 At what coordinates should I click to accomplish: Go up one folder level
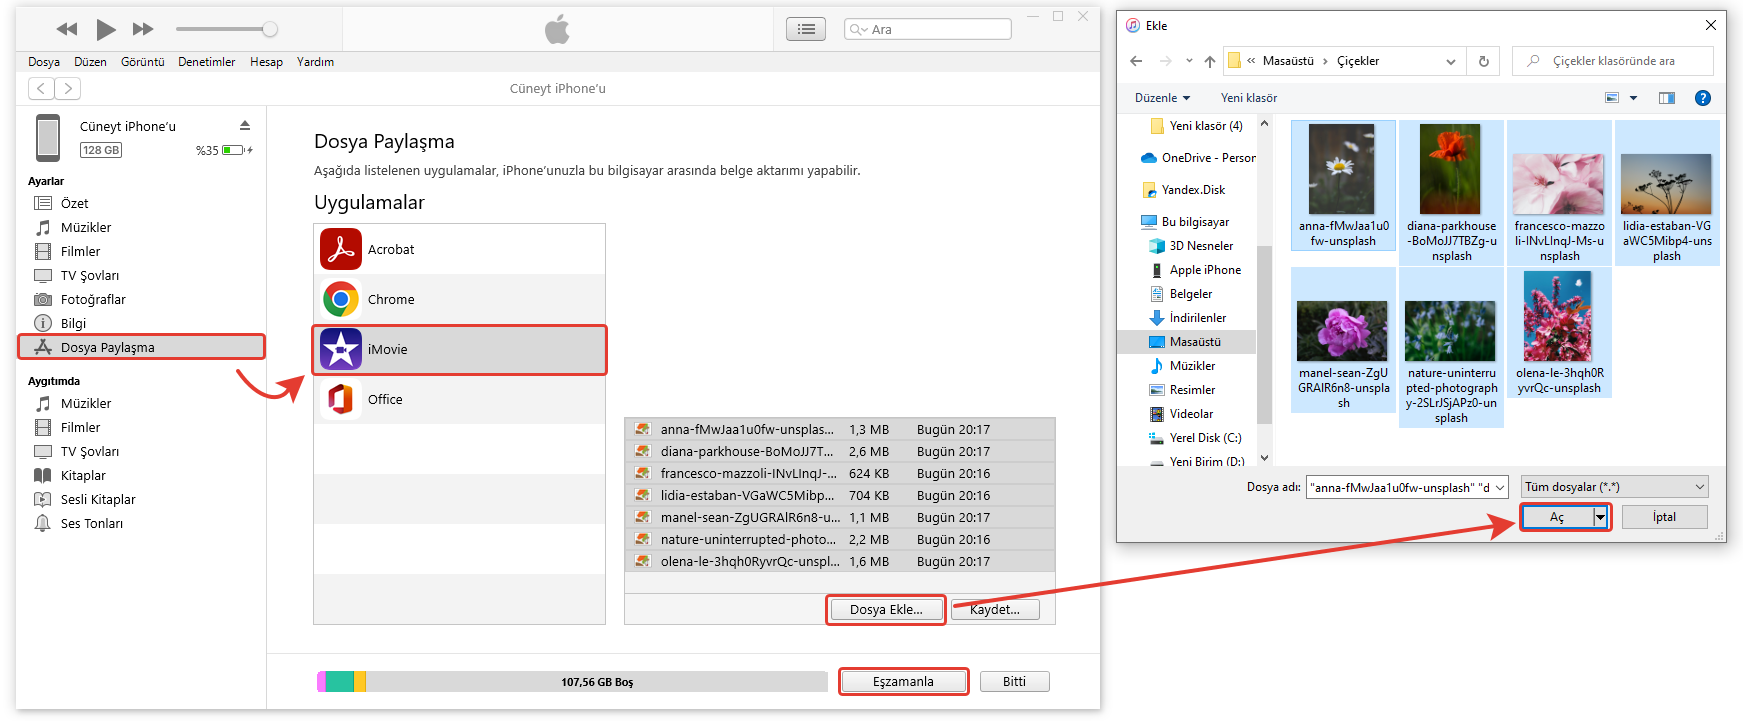pyautogui.click(x=1210, y=61)
